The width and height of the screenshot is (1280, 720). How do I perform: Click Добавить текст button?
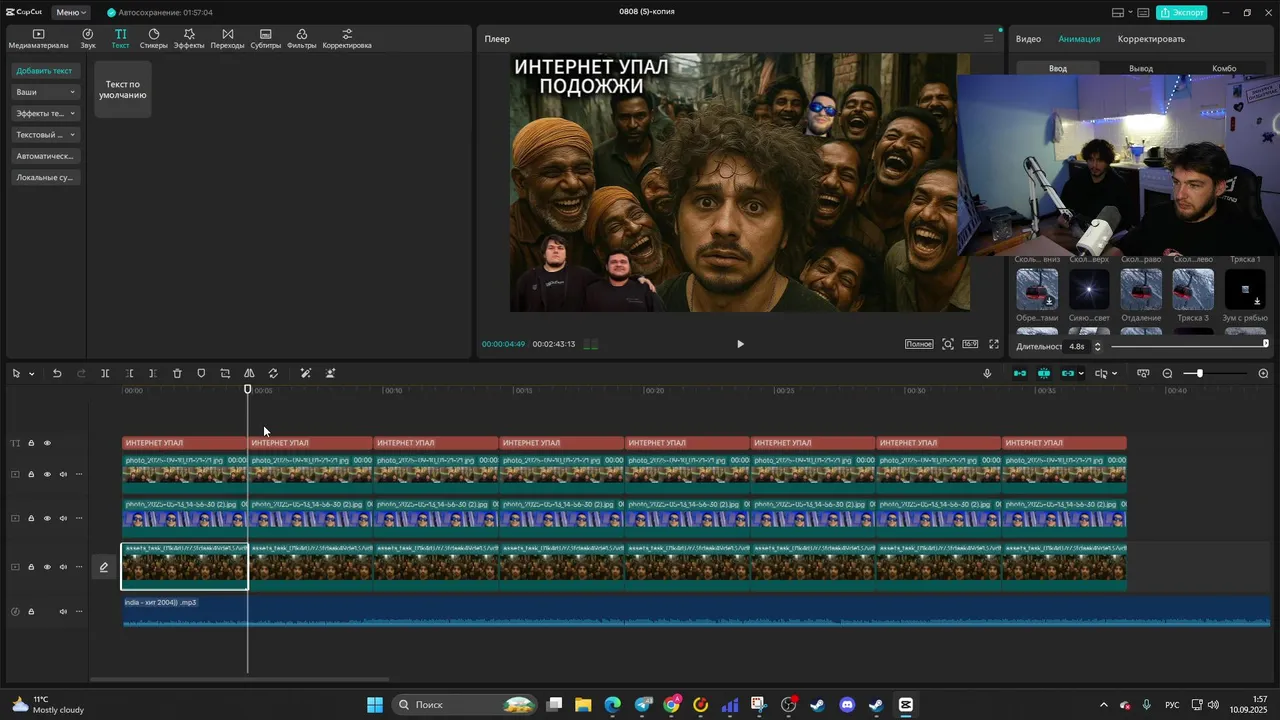tap(46, 71)
